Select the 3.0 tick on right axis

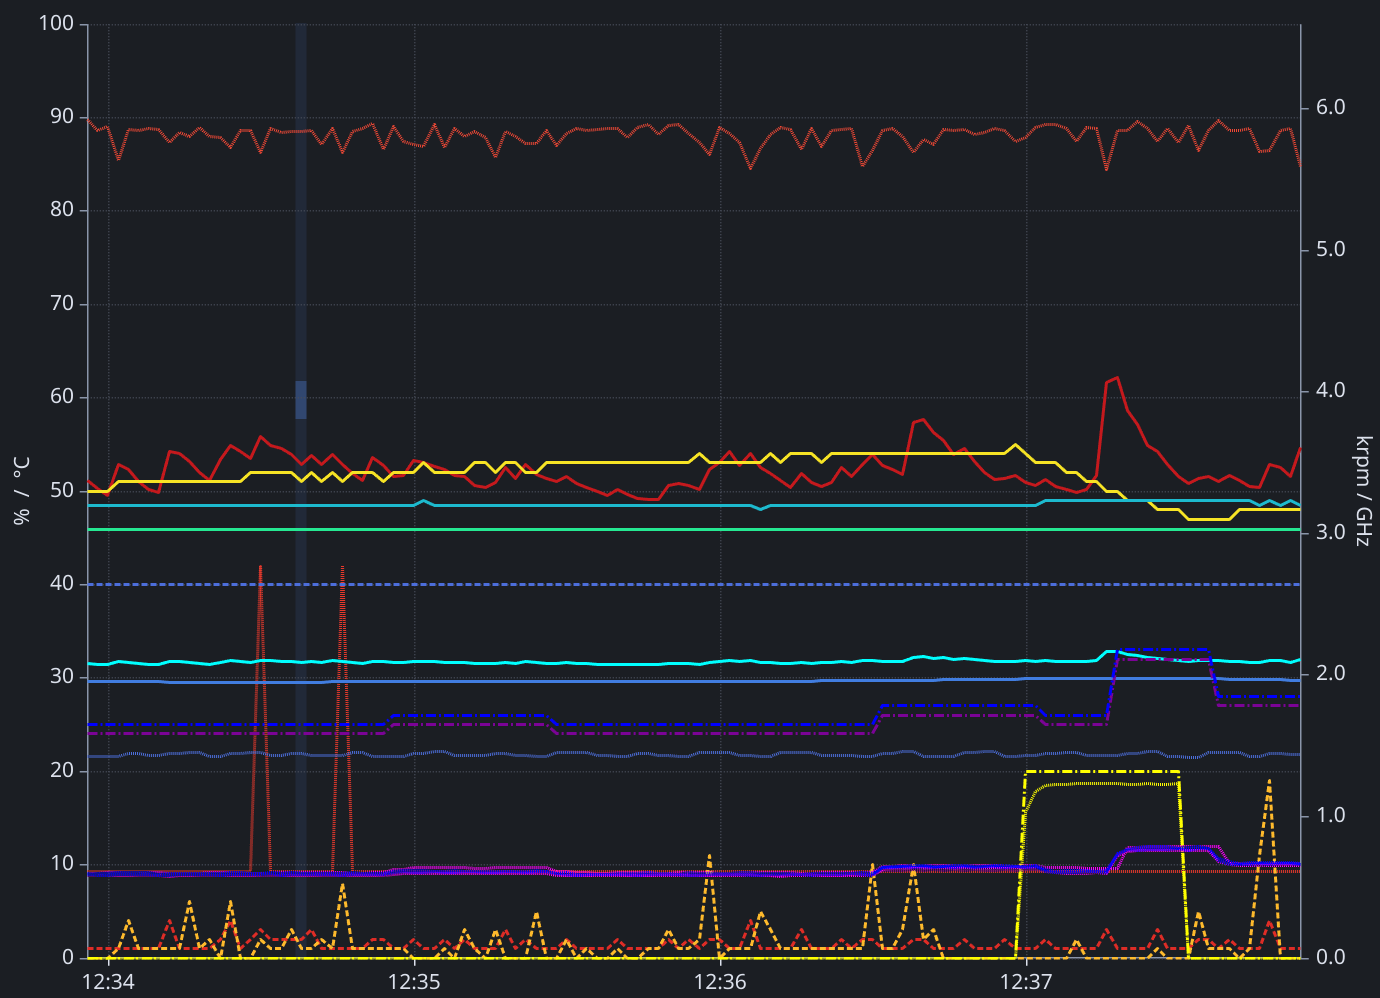[1330, 532]
